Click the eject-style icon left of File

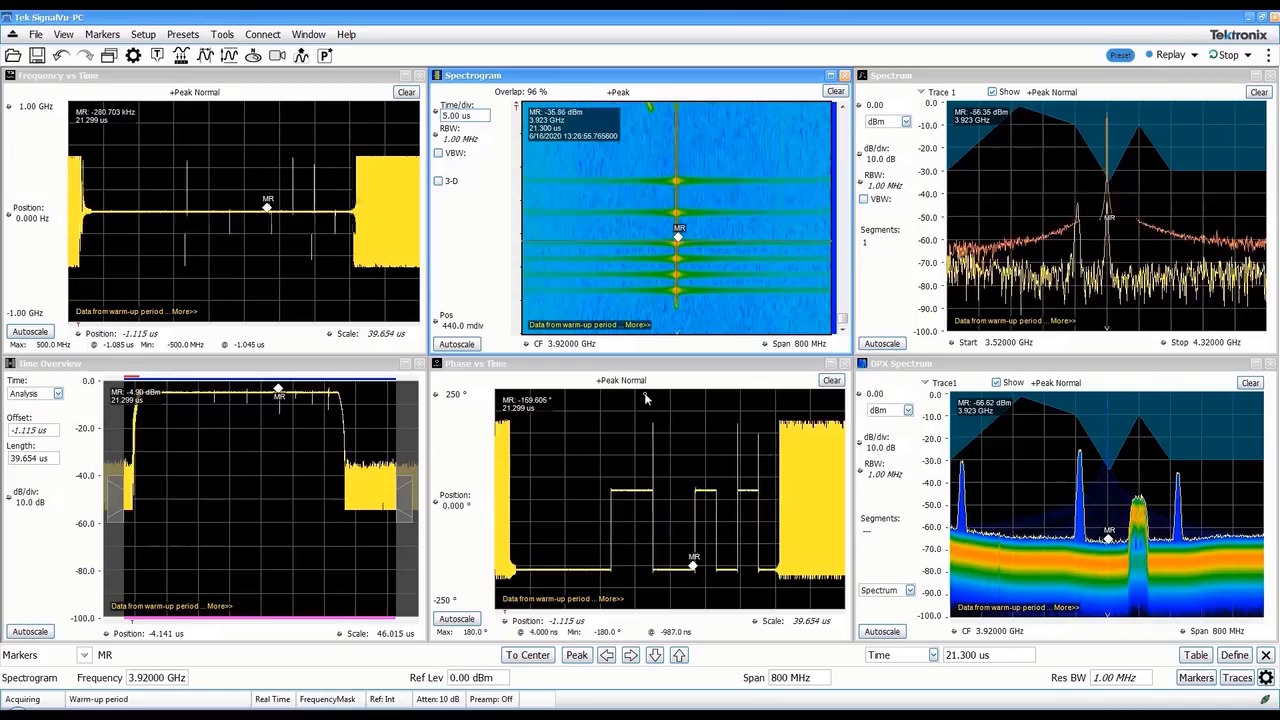pyautogui.click(x=12, y=34)
